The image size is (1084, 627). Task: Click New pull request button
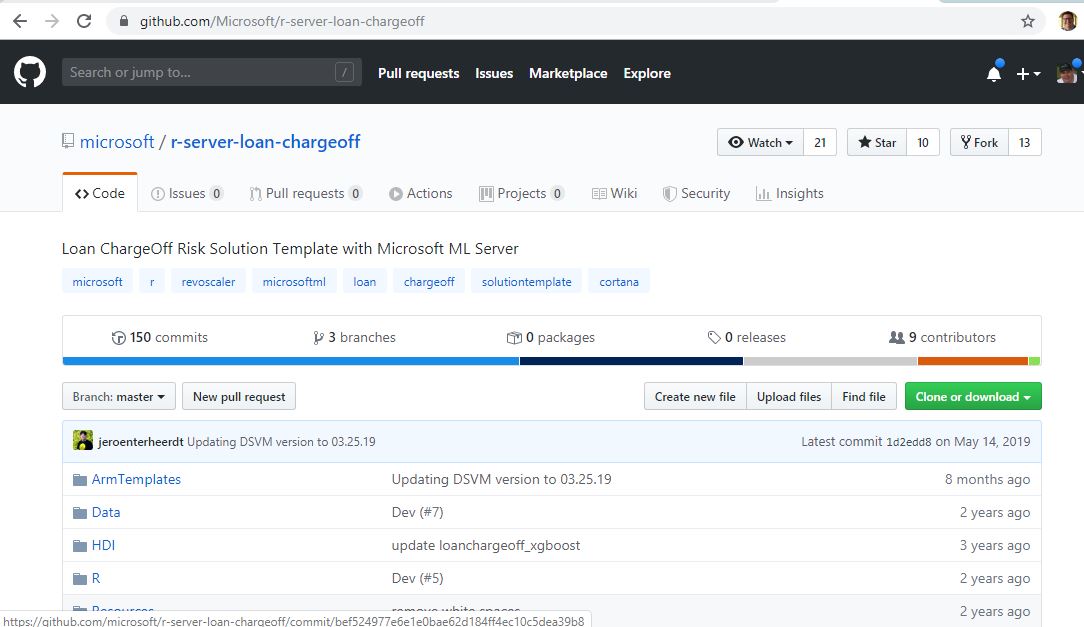click(239, 397)
